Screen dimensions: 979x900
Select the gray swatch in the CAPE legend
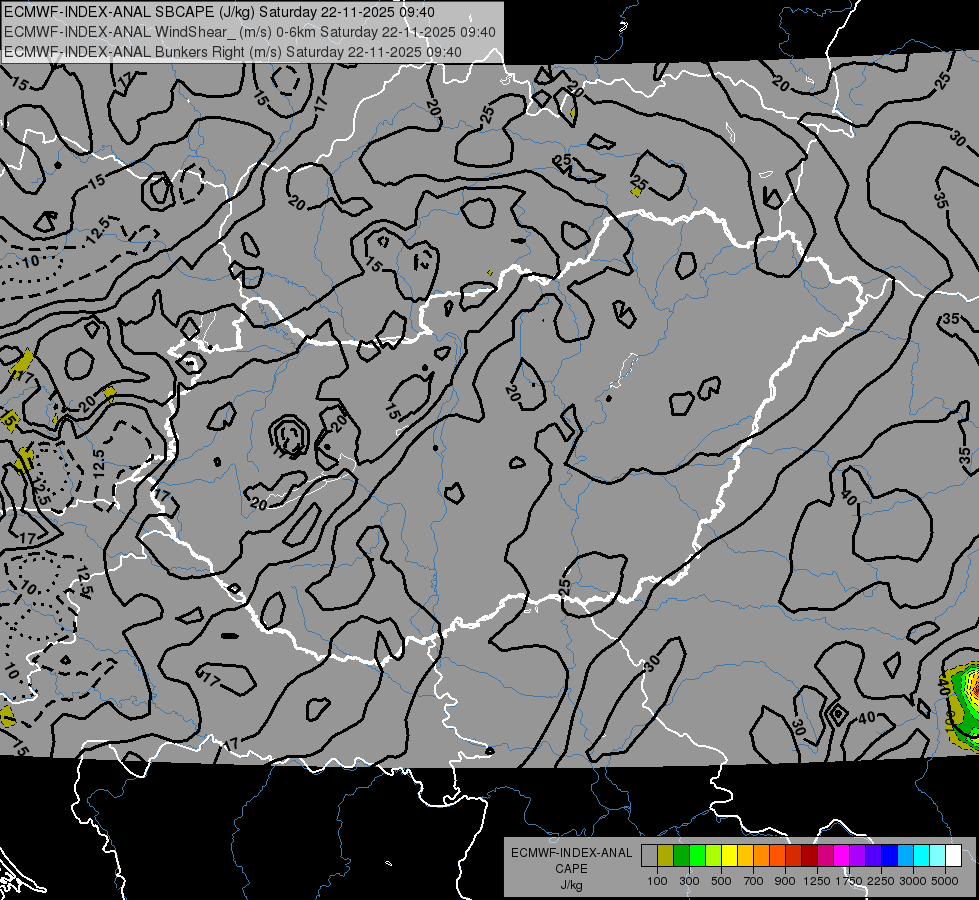pyautogui.click(x=649, y=855)
